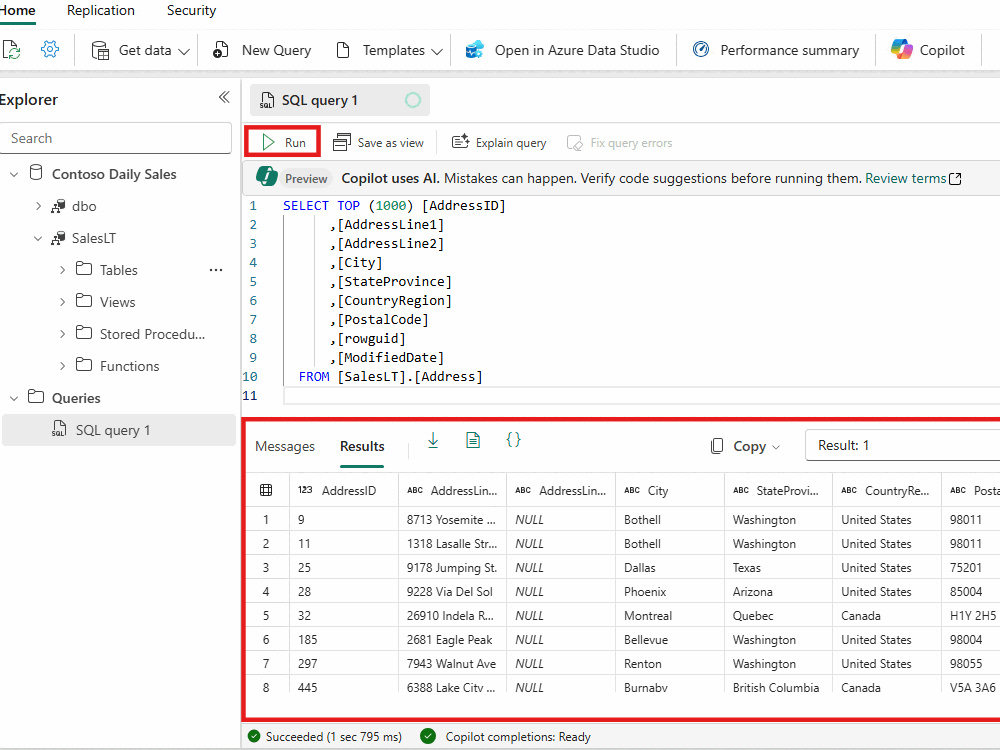Expand the Tables folder
The image size is (1000, 750).
(x=62, y=270)
